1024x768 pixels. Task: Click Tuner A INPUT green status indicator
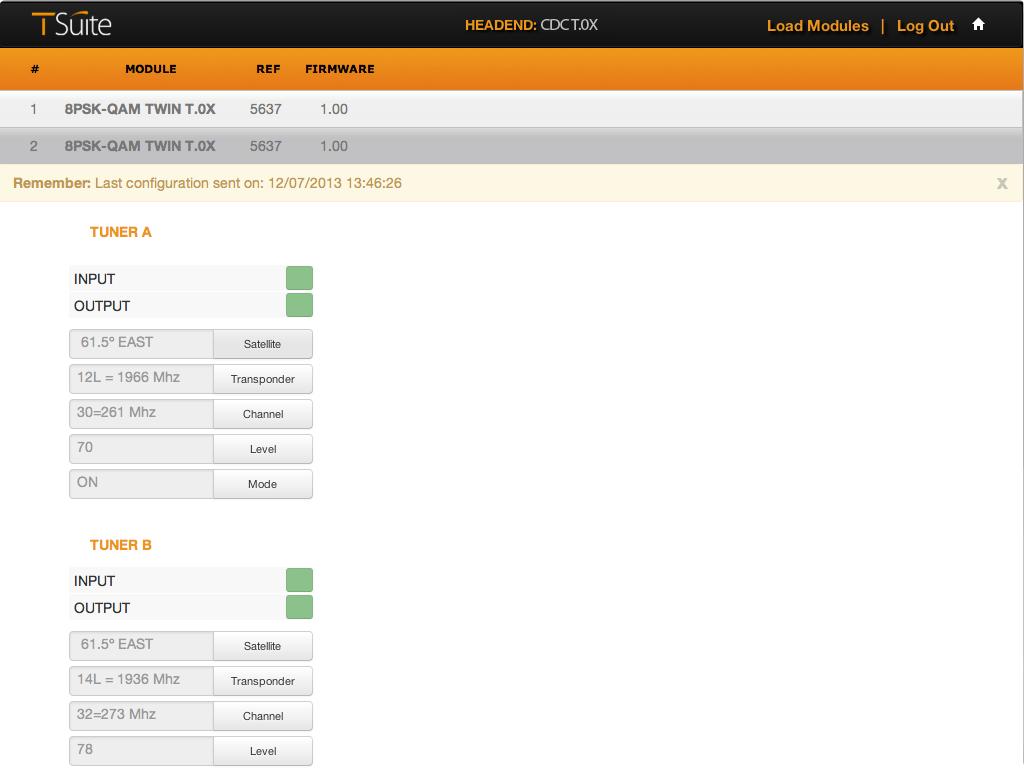(299, 278)
